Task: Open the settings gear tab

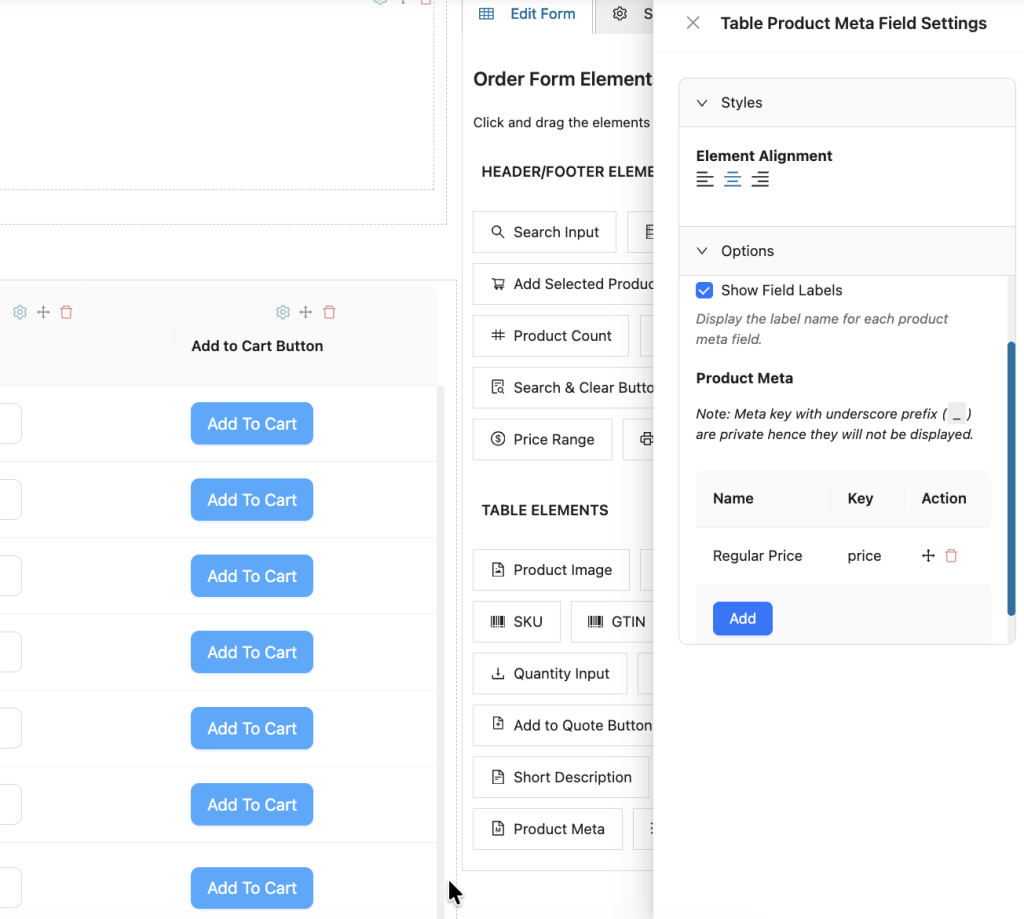Action: point(620,14)
